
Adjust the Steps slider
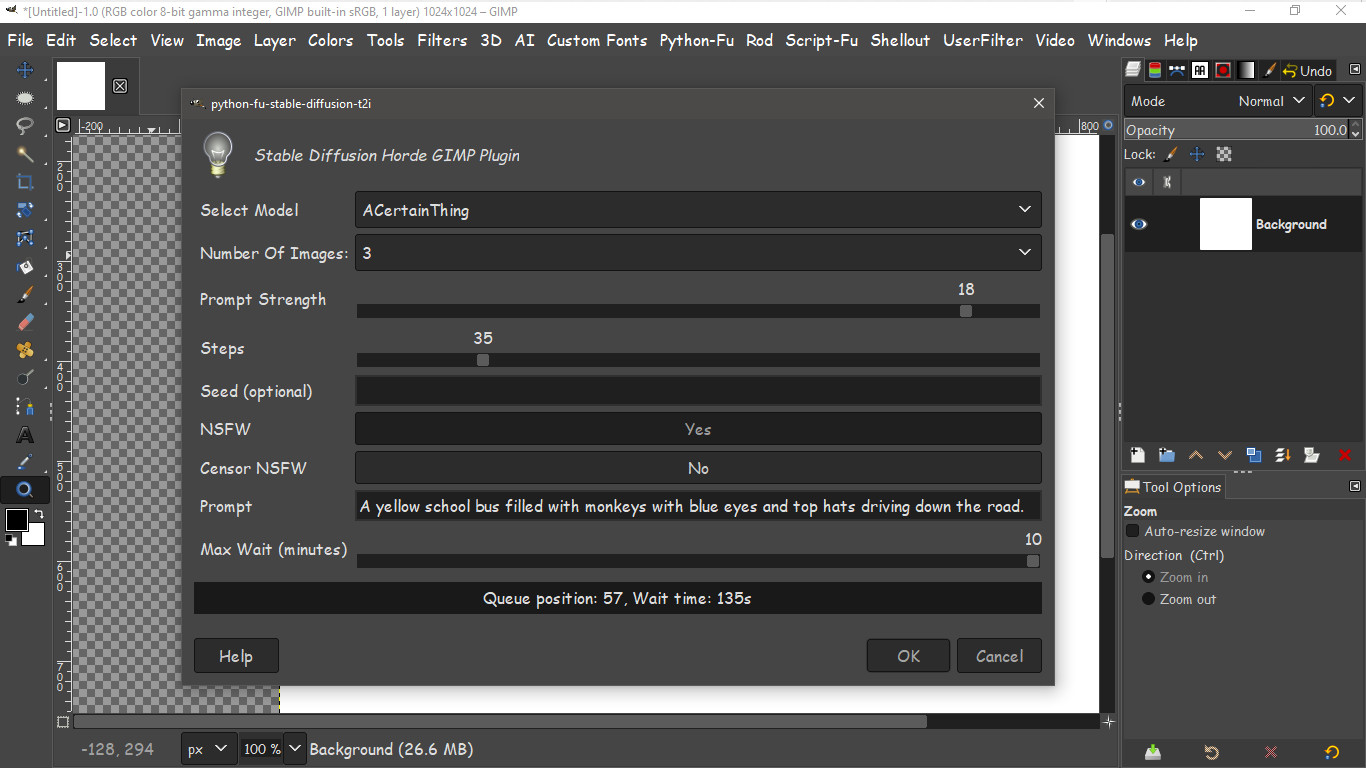(x=483, y=360)
